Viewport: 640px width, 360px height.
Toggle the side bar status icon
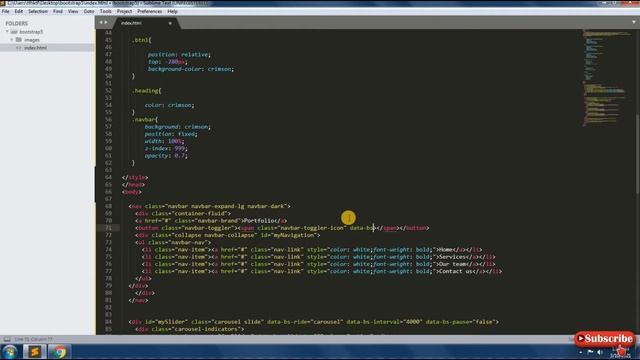click(x=7, y=339)
